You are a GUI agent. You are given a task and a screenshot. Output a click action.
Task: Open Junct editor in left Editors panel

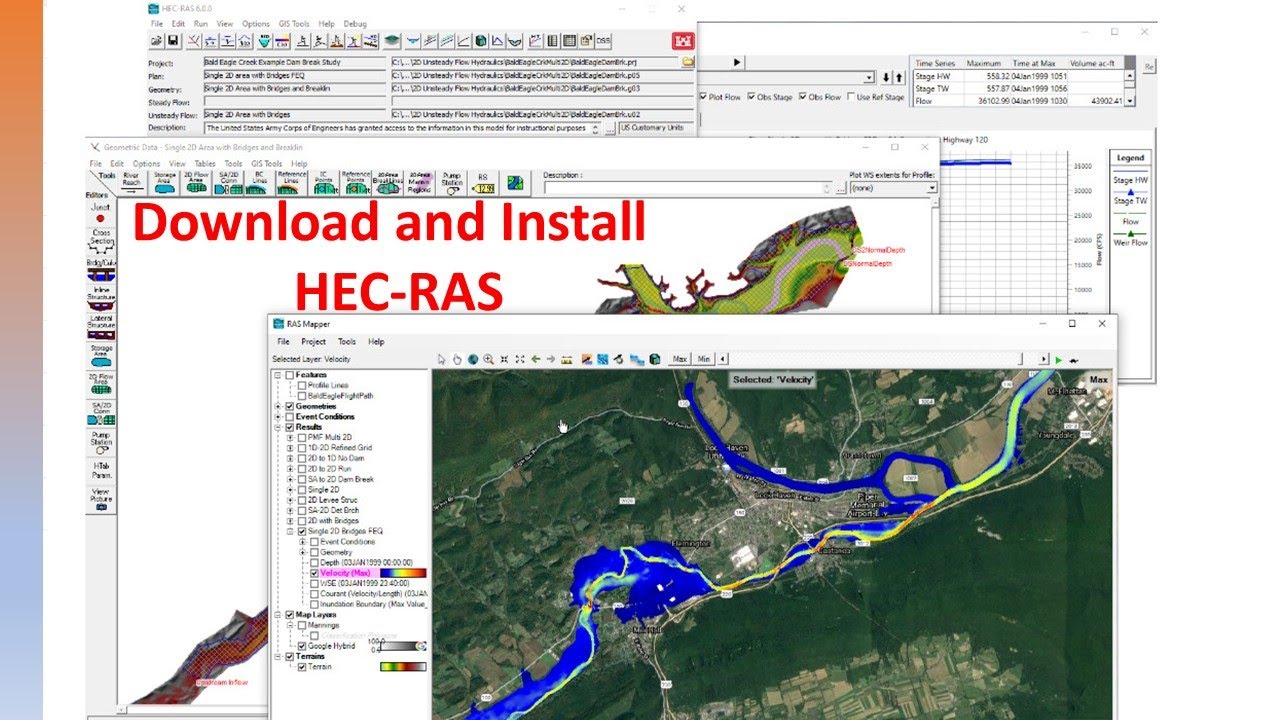[x=101, y=212]
